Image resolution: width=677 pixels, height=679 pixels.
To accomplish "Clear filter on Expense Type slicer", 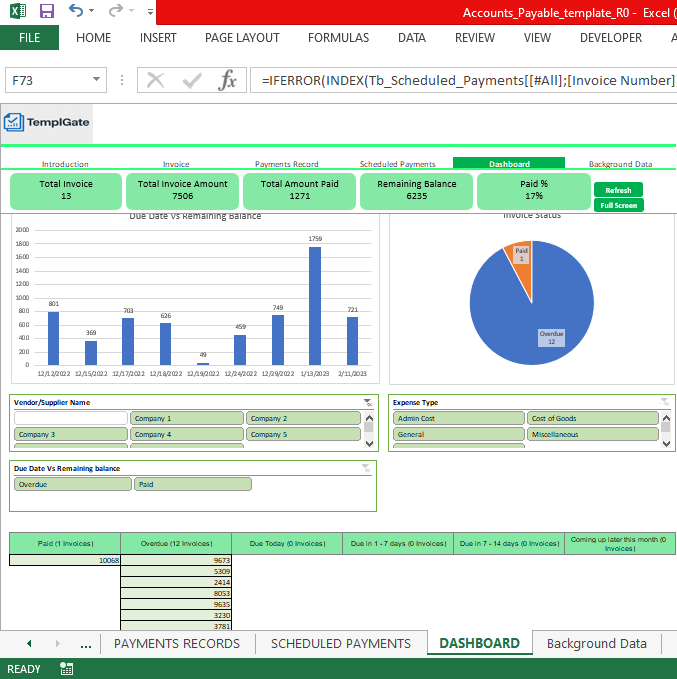I will (664, 402).
